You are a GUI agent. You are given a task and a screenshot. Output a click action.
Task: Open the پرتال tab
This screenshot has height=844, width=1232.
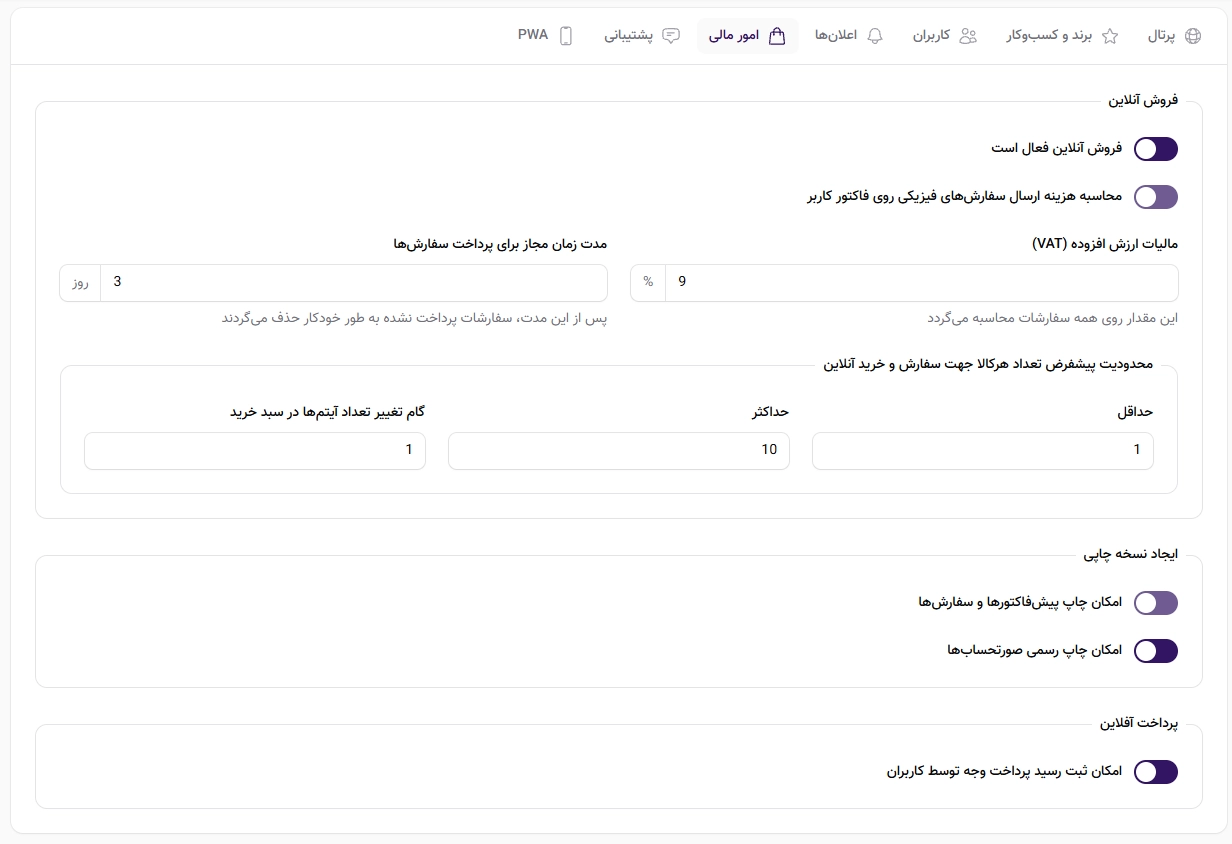point(1174,36)
